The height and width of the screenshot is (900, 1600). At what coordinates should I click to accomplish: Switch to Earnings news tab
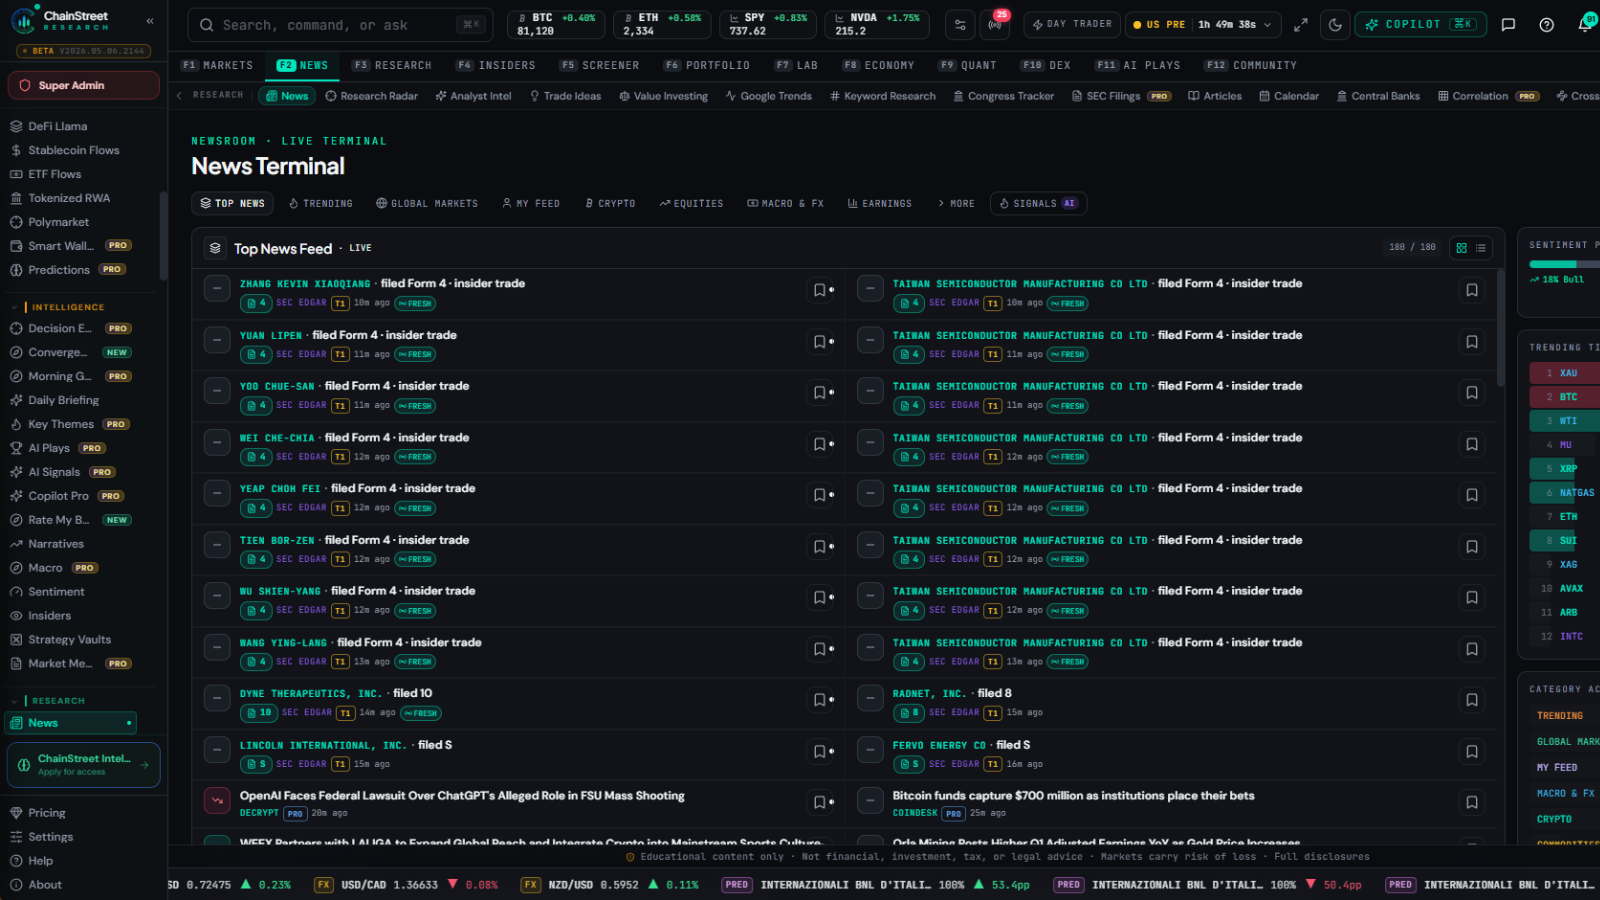(880, 203)
